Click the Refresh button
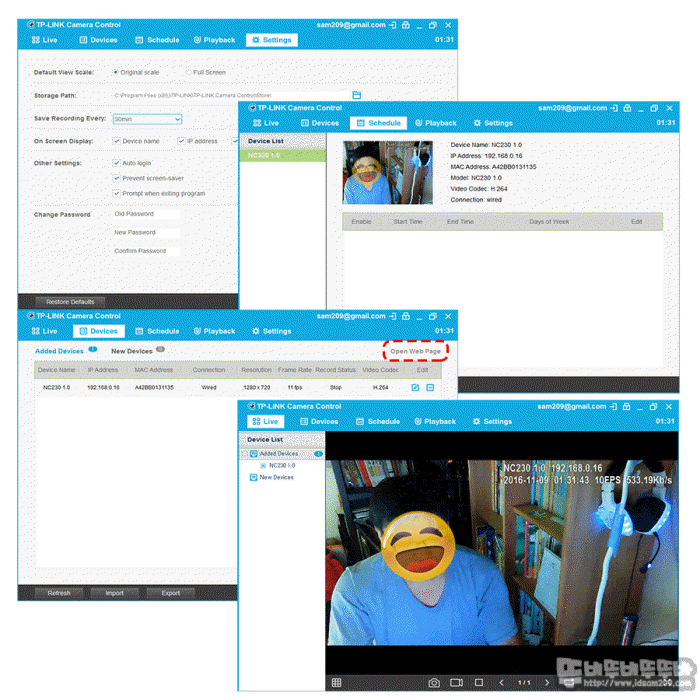Viewport: 700px width, 700px height. [x=59, y=593]
